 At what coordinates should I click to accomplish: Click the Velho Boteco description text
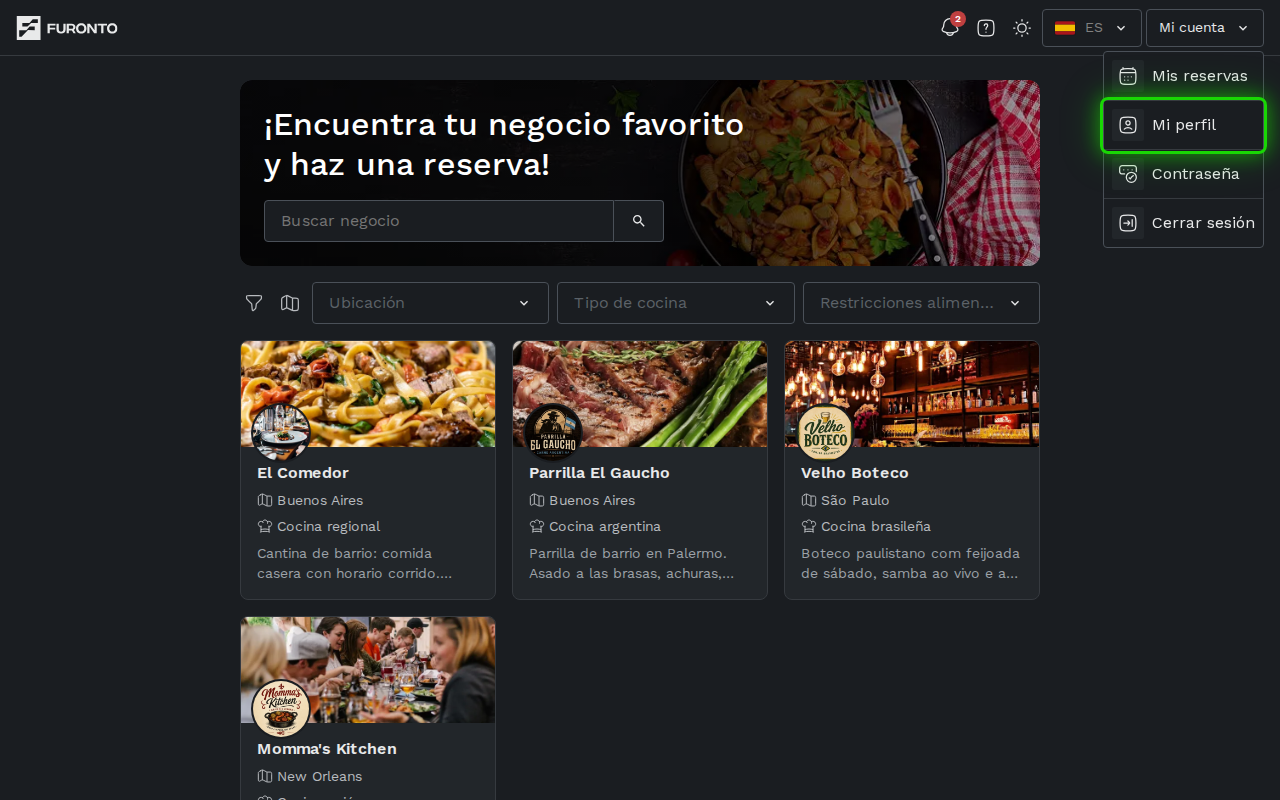[910, 563]
